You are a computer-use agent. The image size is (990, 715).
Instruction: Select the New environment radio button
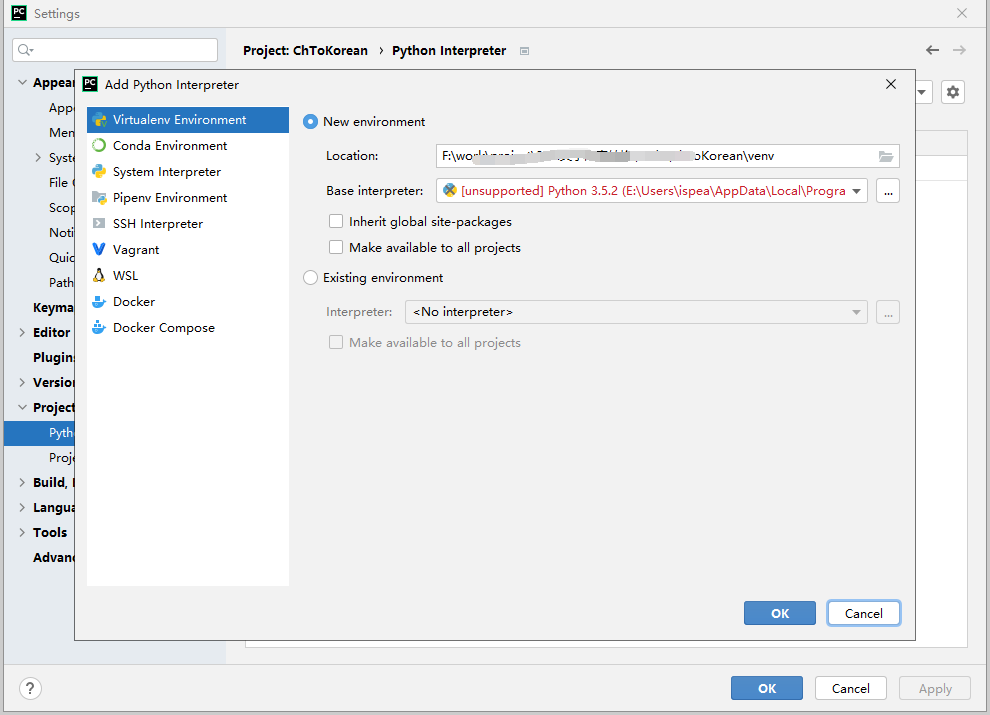pos(310,122)
